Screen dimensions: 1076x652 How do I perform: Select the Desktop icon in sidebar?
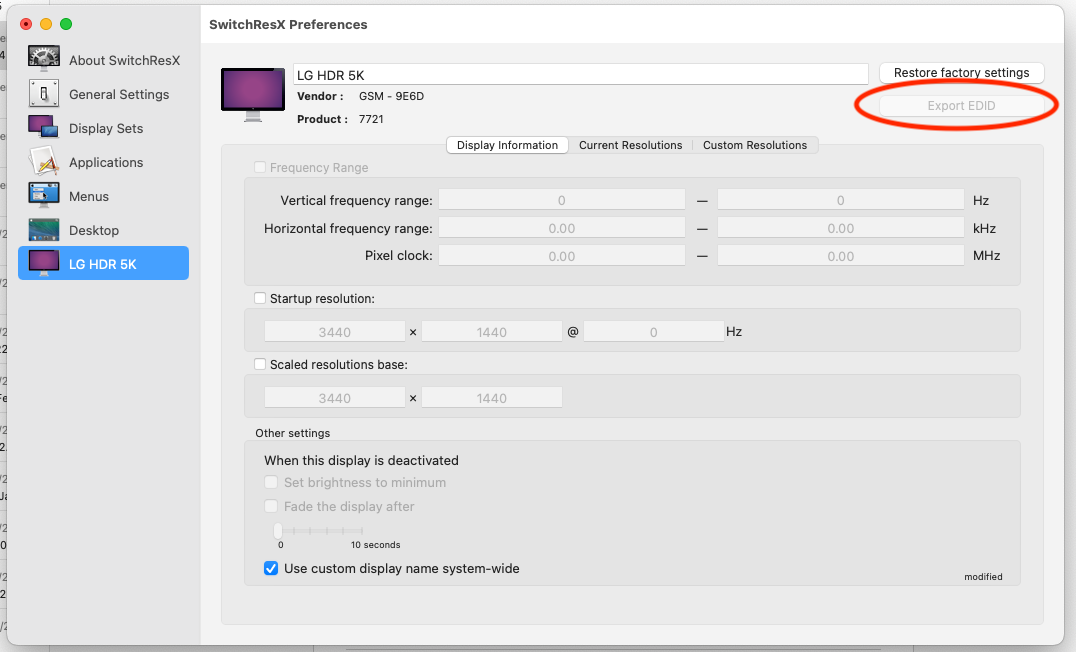[x=43, y=230]
